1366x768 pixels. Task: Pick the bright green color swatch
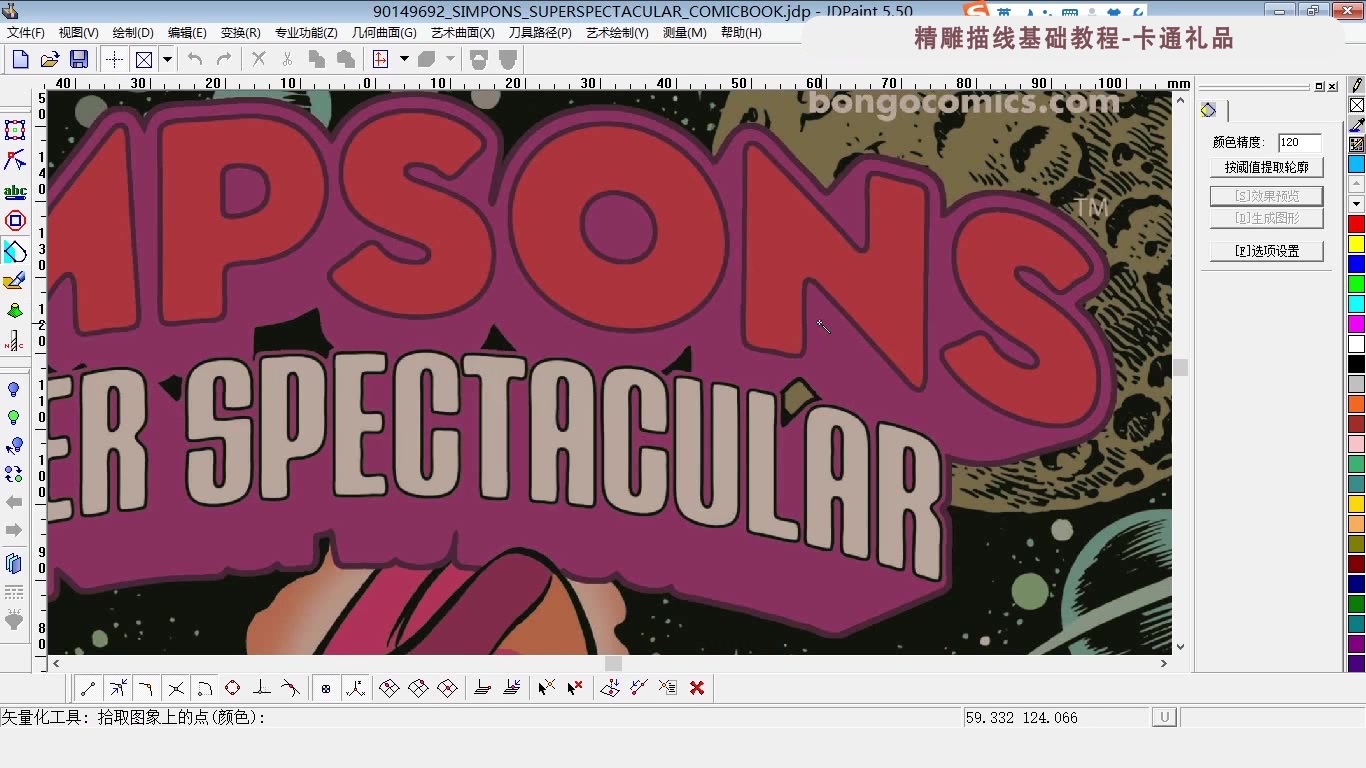1356,283
